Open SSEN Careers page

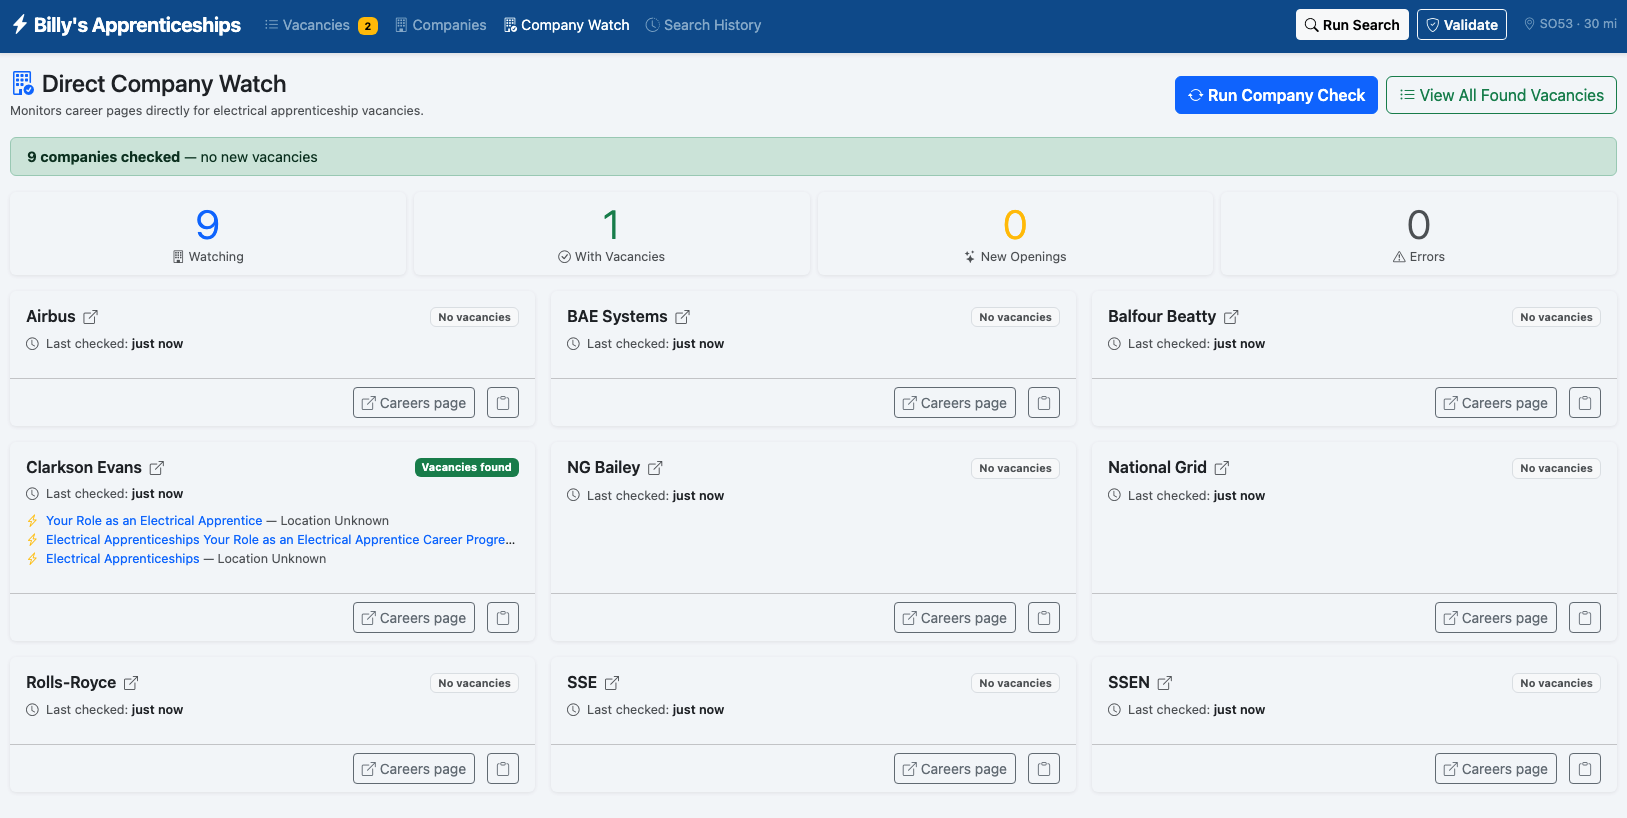(1496, 769)
